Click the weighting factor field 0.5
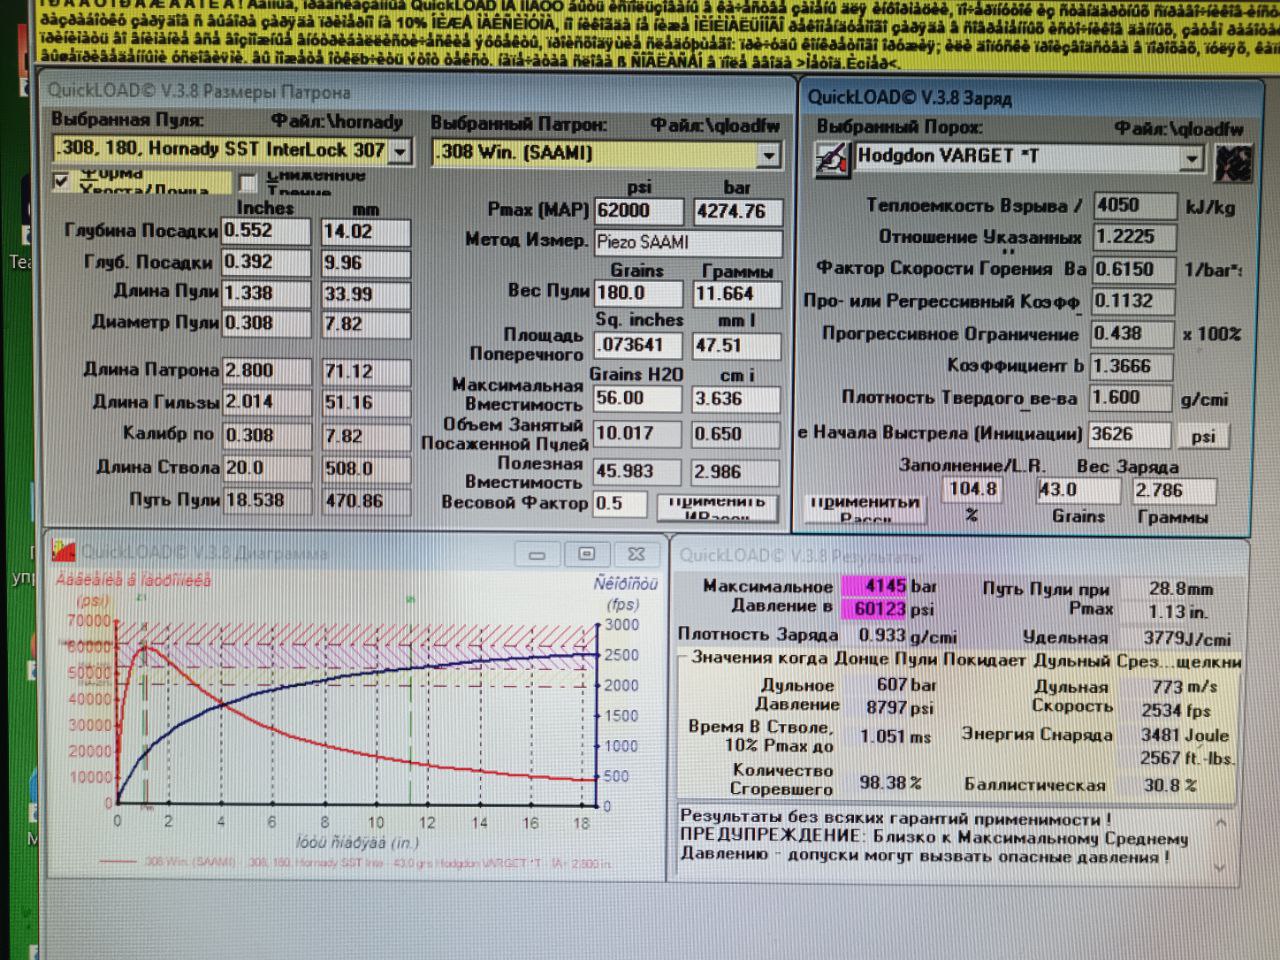This screenshot has width=1280, height=960. (622, 504)
